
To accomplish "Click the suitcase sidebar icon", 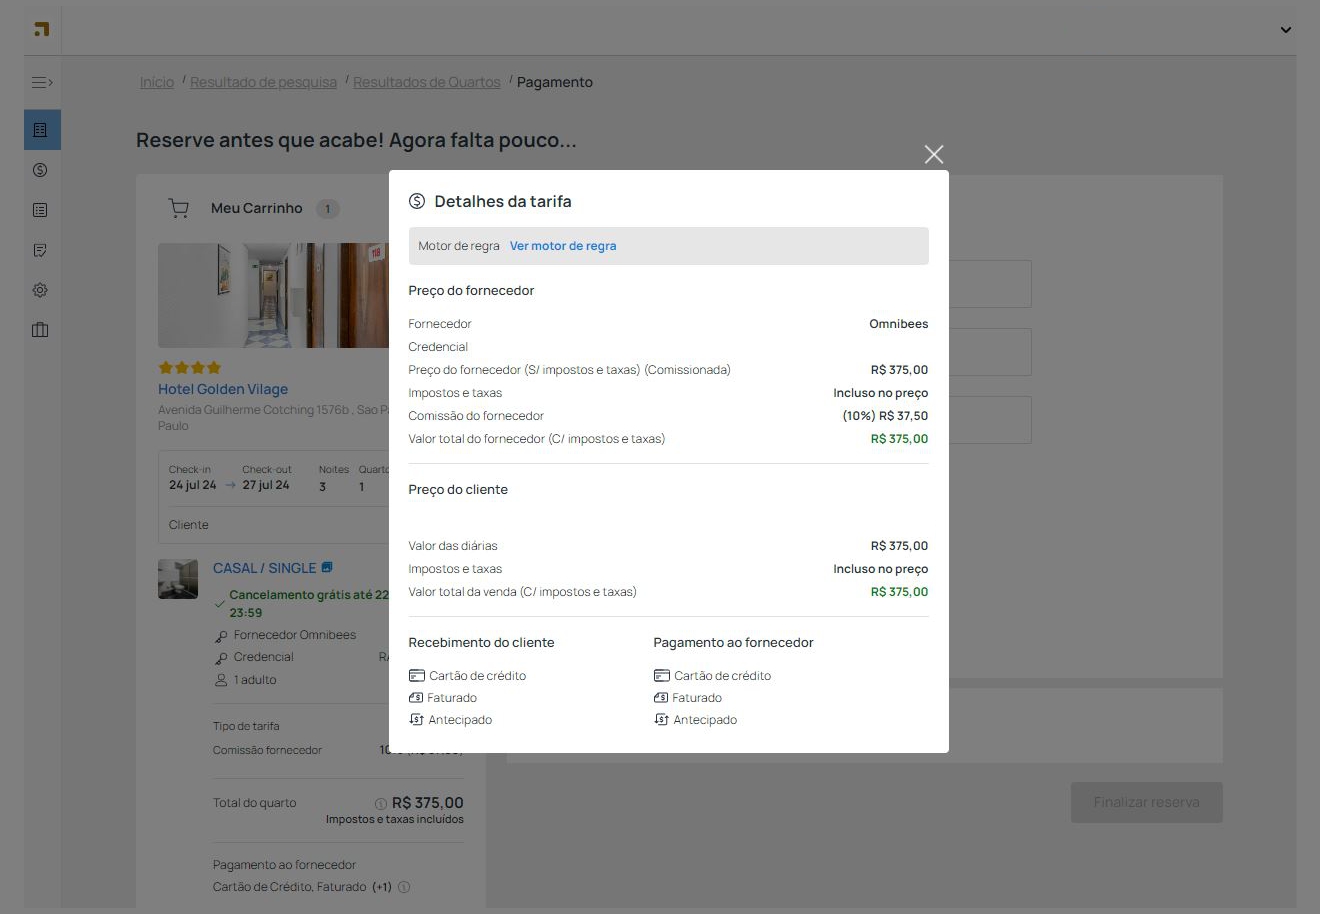I will tap(41, 330).
